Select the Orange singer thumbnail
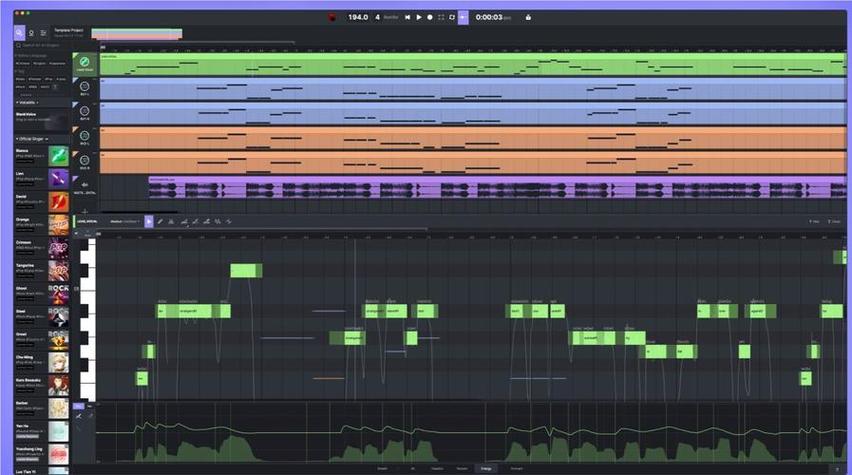 (x=58, y=224)
